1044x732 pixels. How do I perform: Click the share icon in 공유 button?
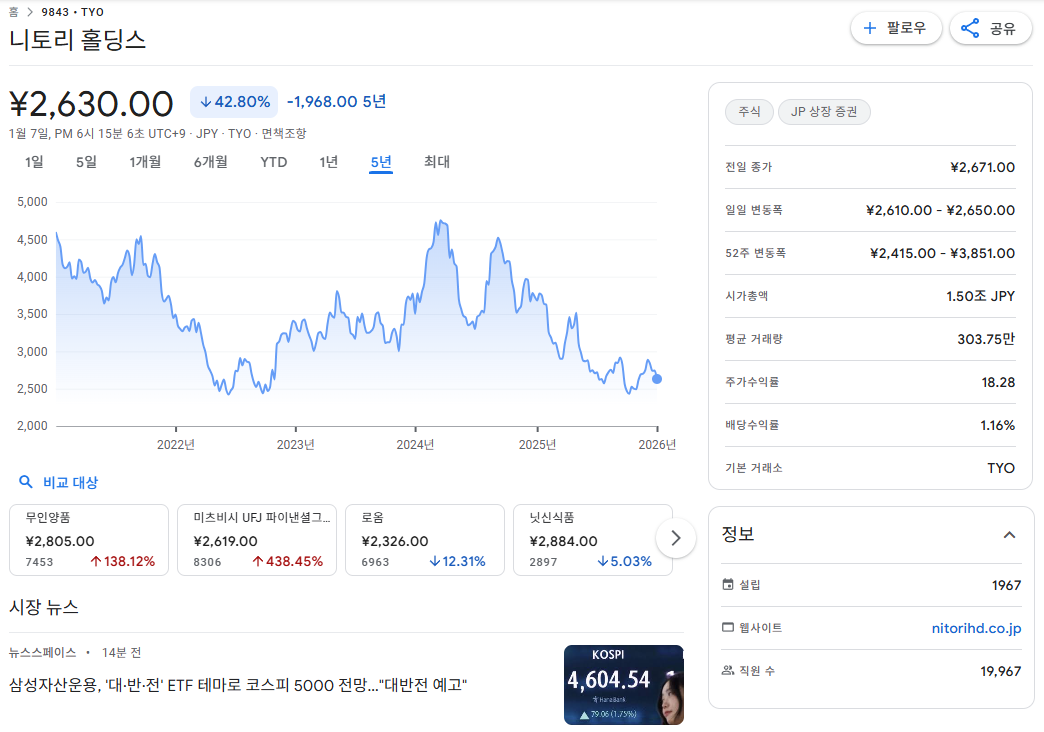tap(970, 28)
